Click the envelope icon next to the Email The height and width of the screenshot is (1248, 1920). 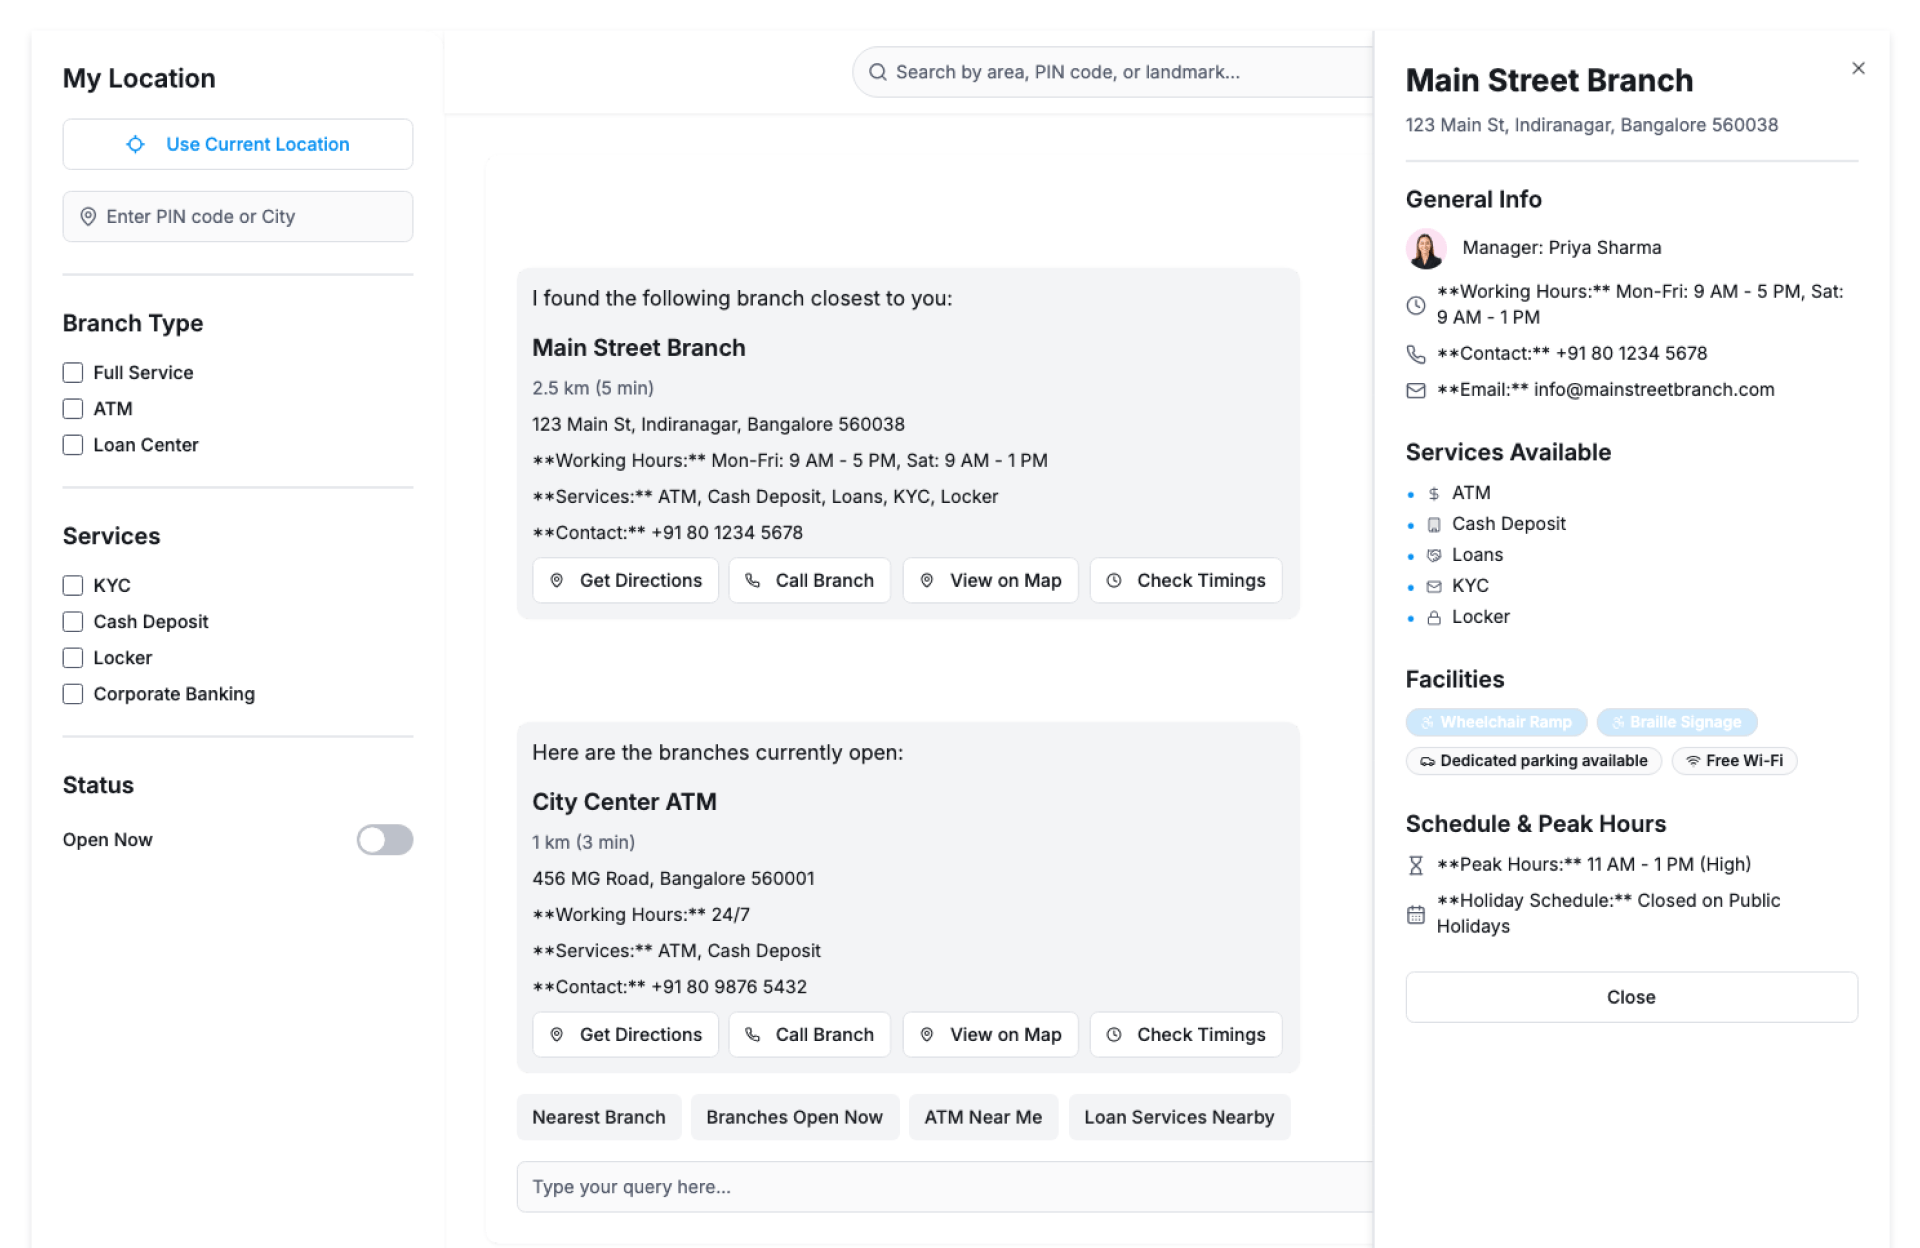[1416, 390]
